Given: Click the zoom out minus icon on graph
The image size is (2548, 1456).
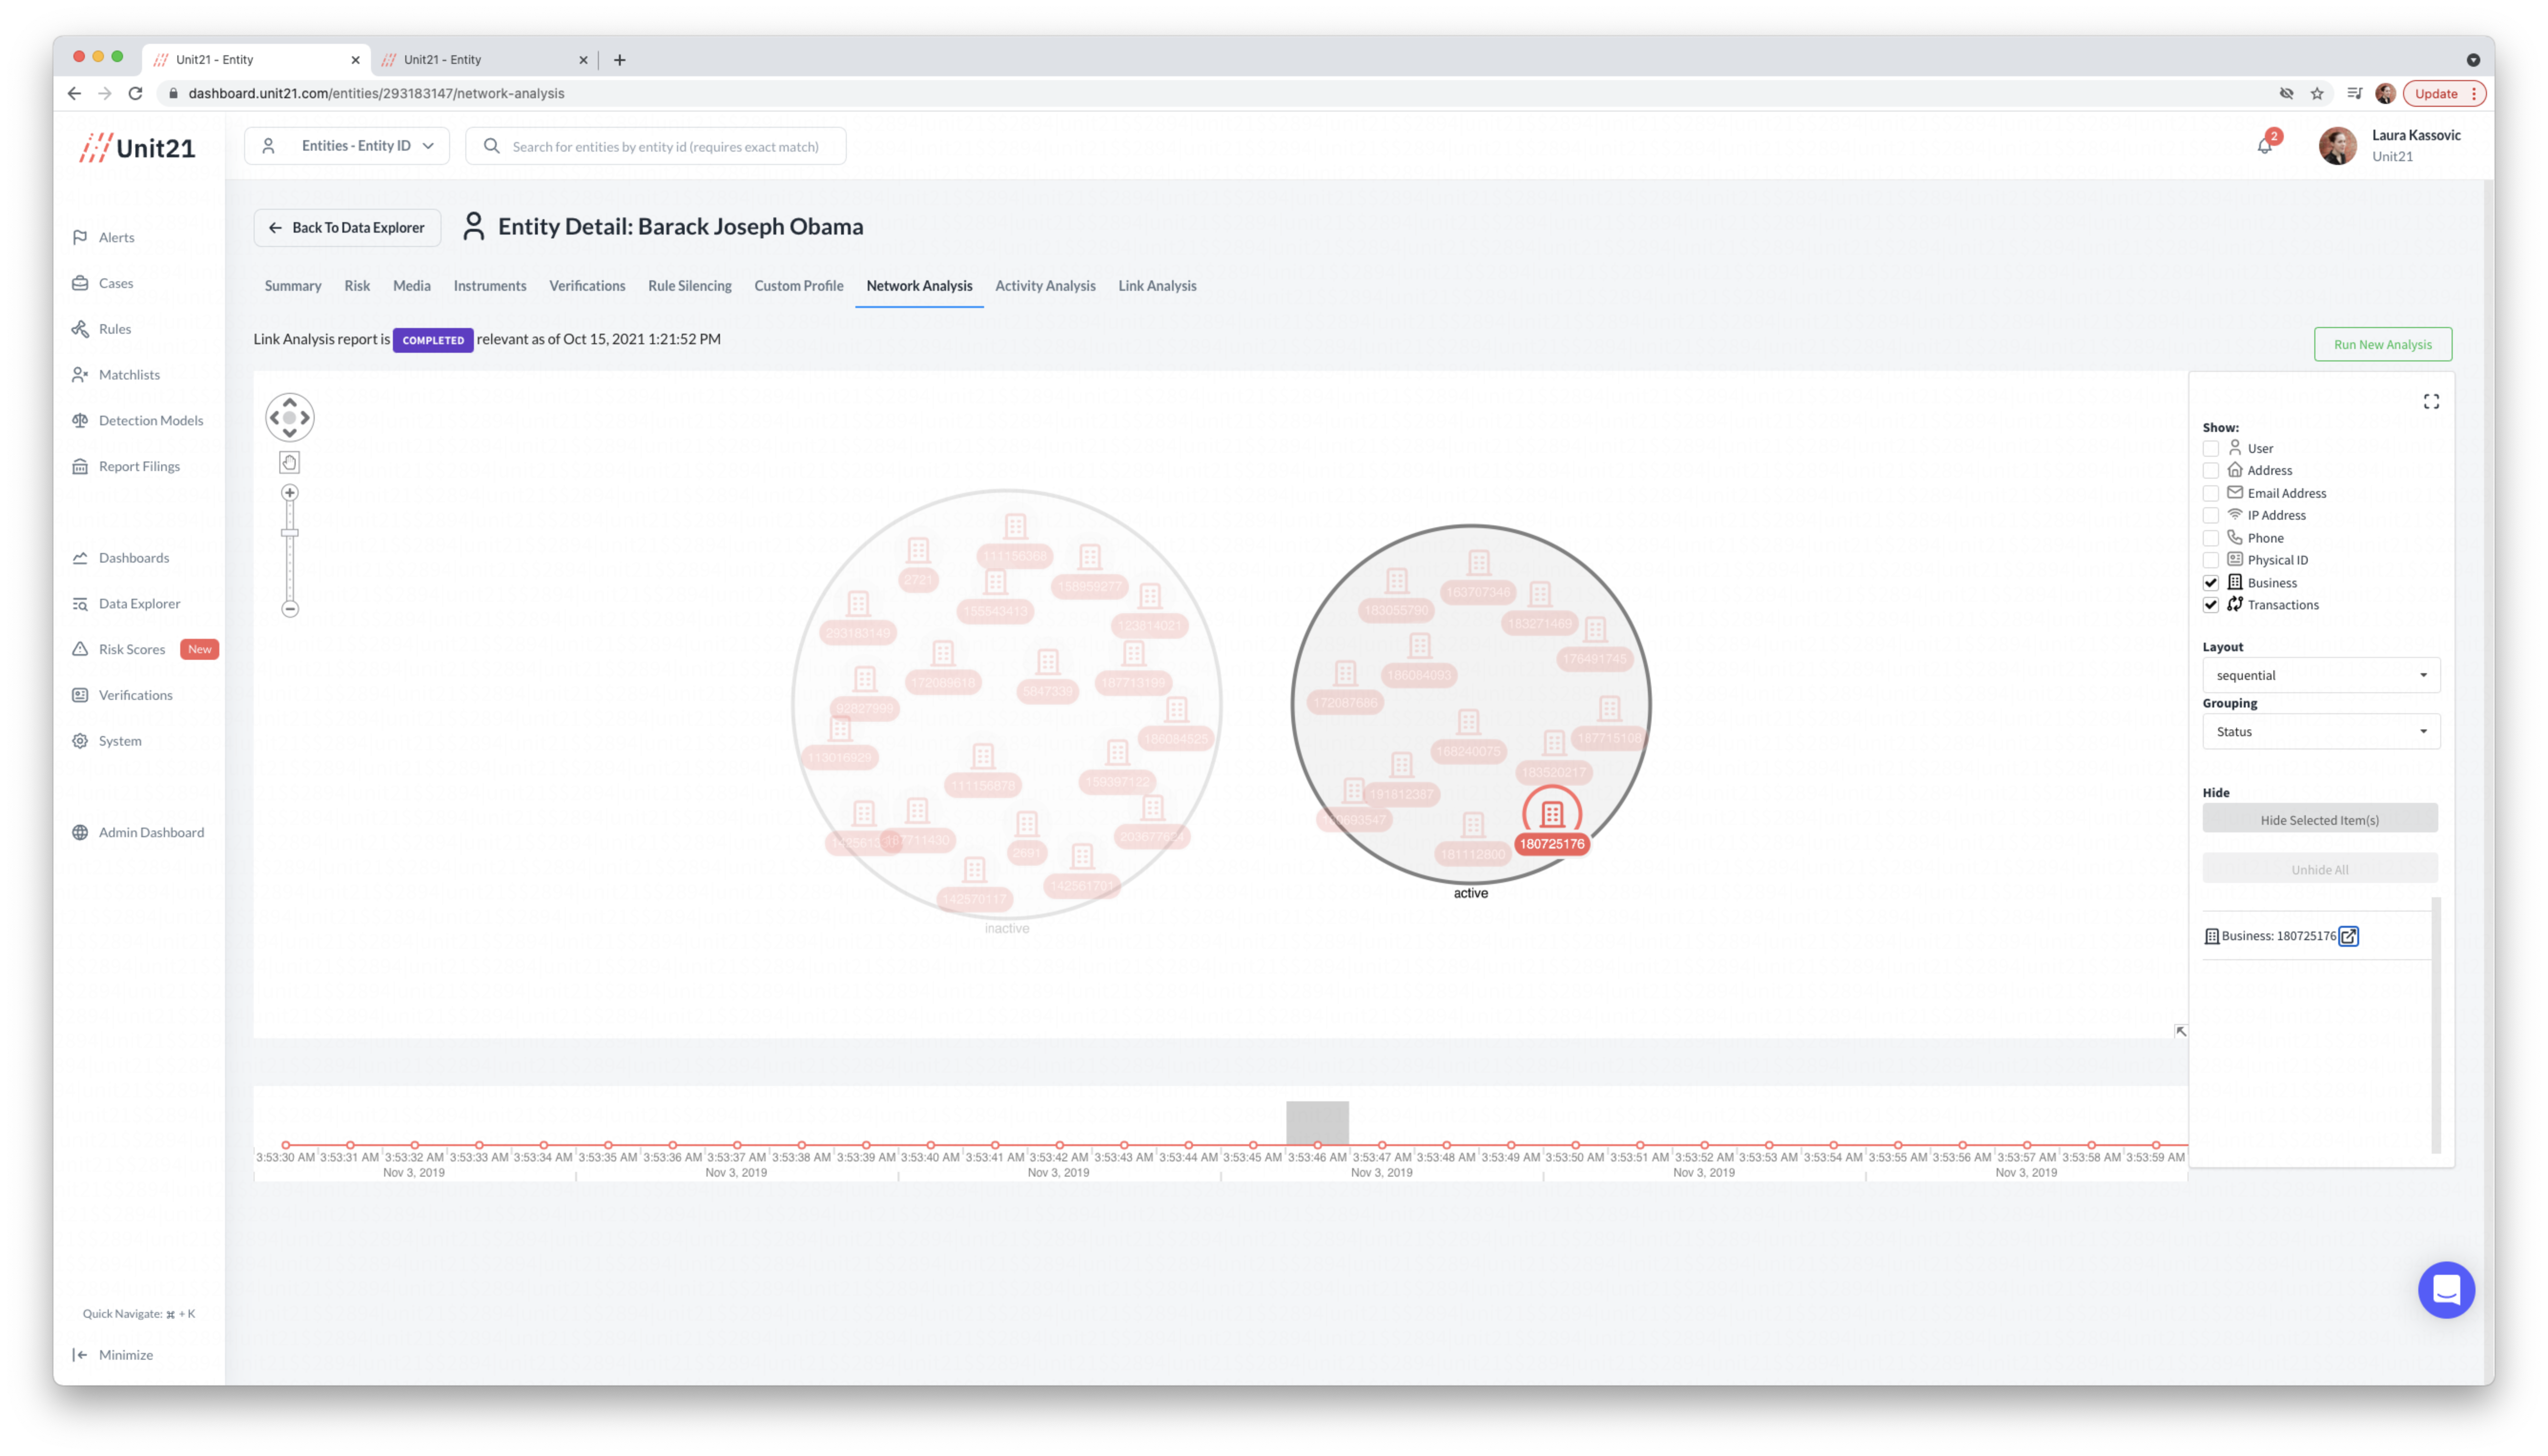Looking at the screenshot, I should [x=290, y=609].
